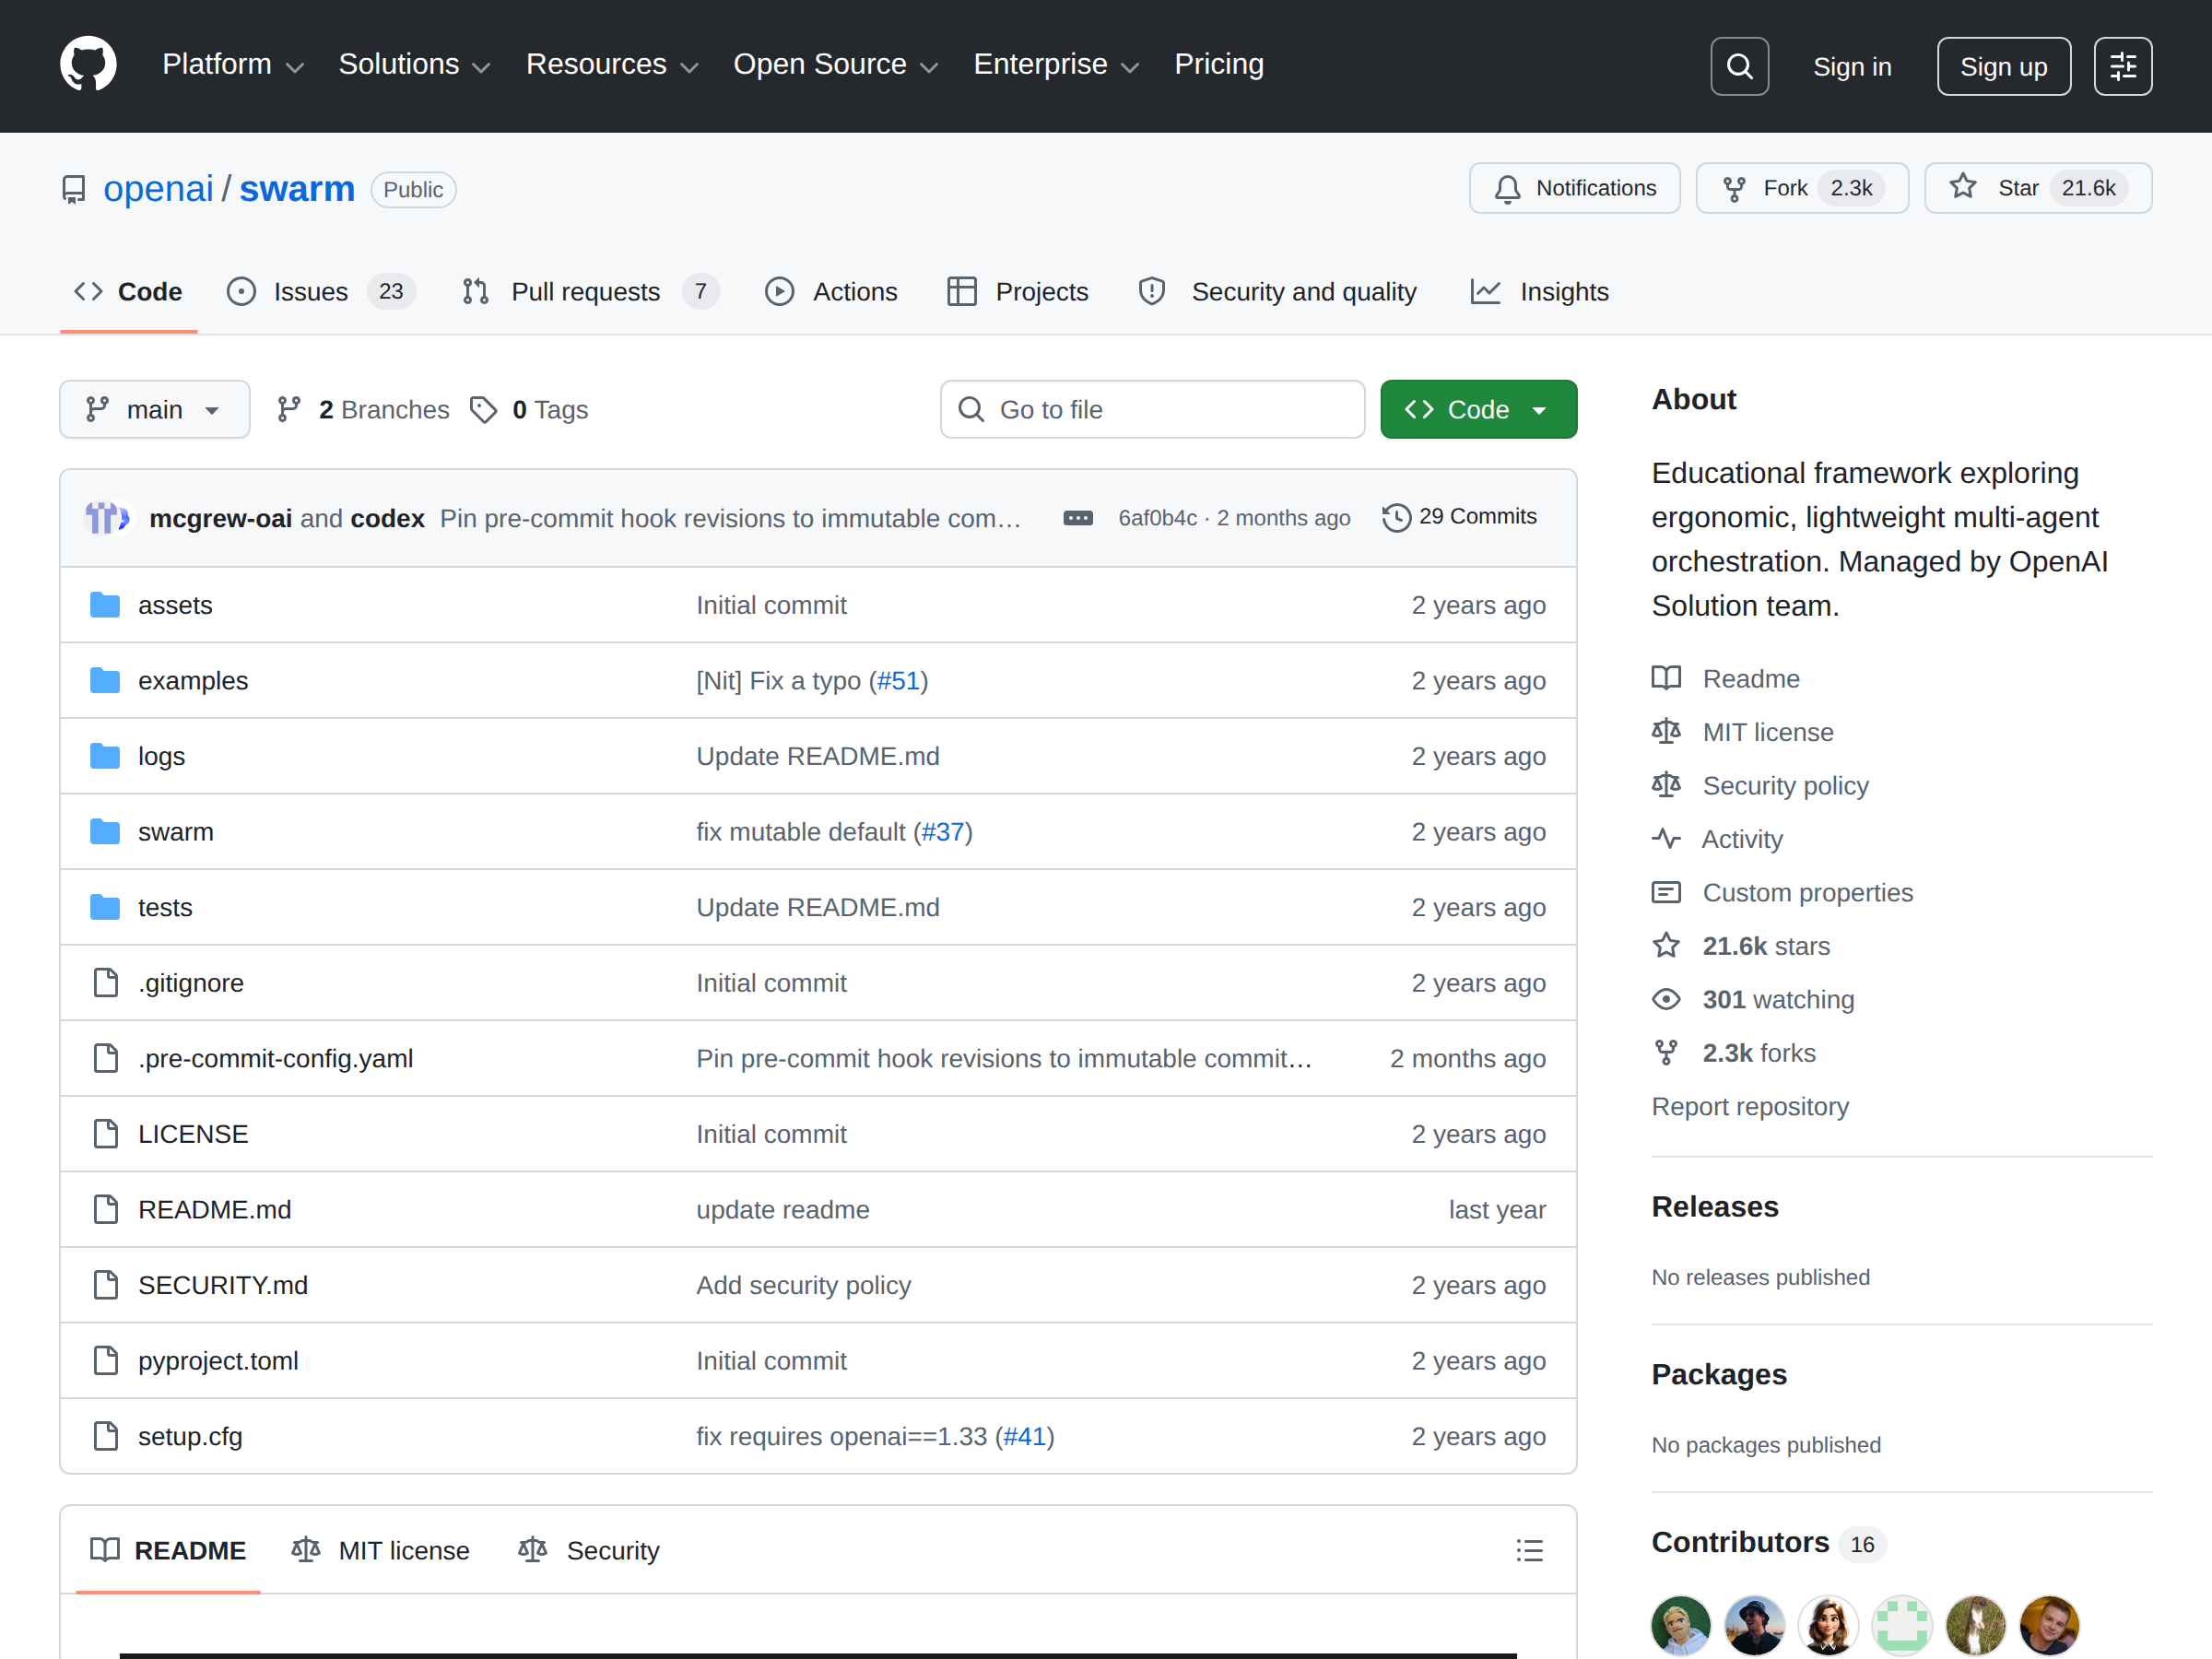Switch to the Actions tab
The height and width of the screenshot is (1659, 2212).
point(832,292)
